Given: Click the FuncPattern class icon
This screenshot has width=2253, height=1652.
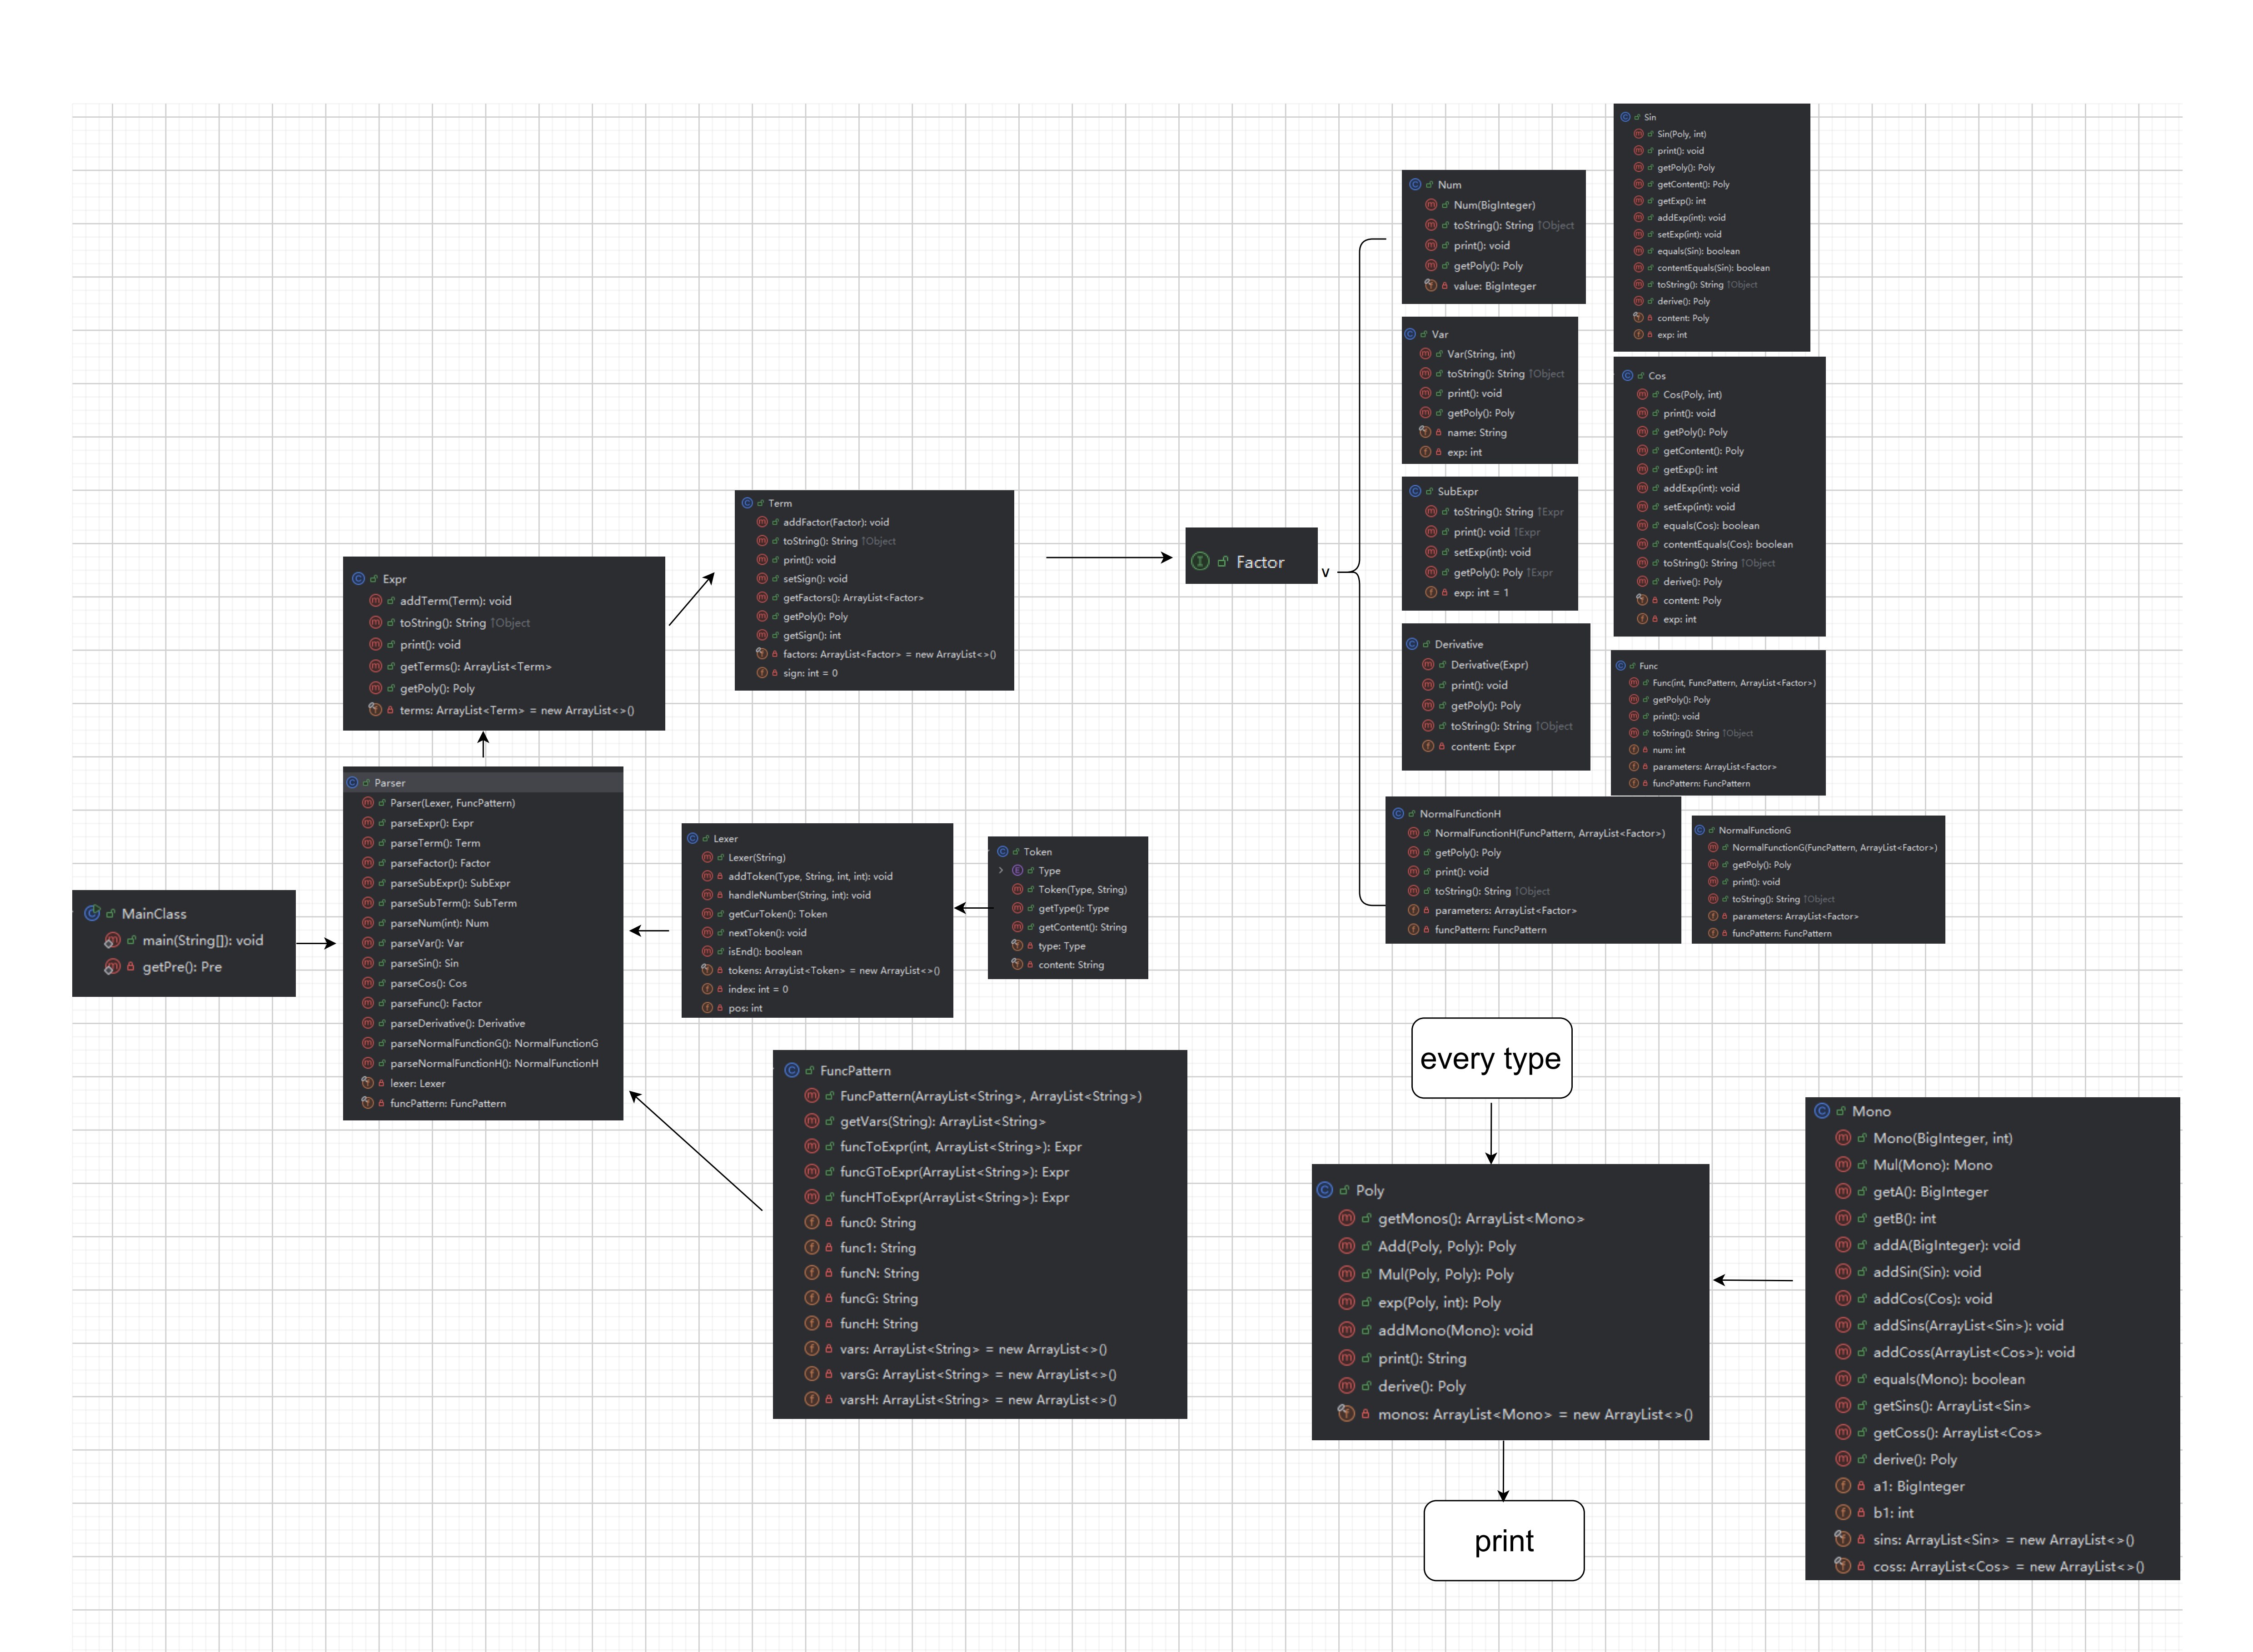Looking at the screenshot, I should tap(791, 1070).
